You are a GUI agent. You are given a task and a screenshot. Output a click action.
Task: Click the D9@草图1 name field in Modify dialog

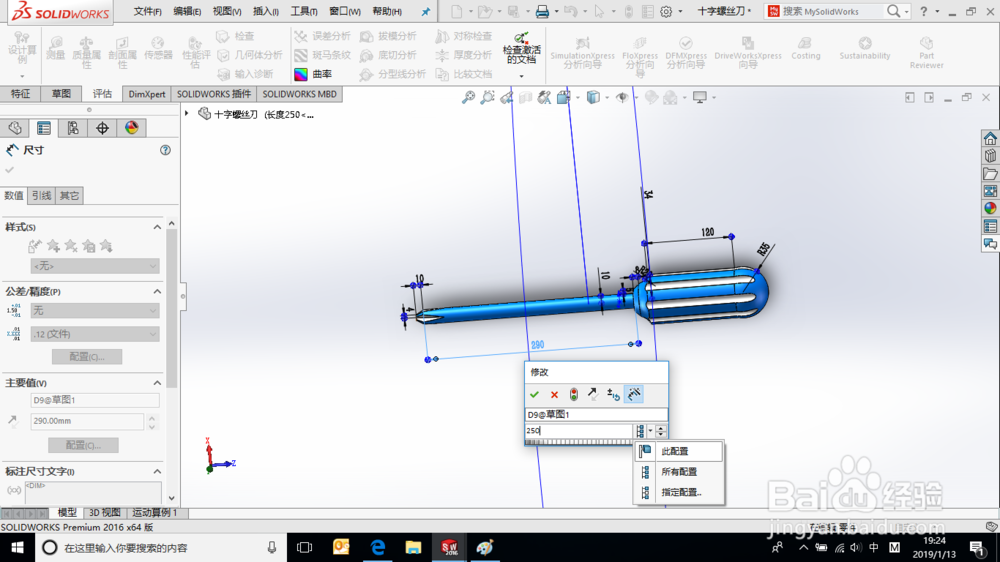596,415
